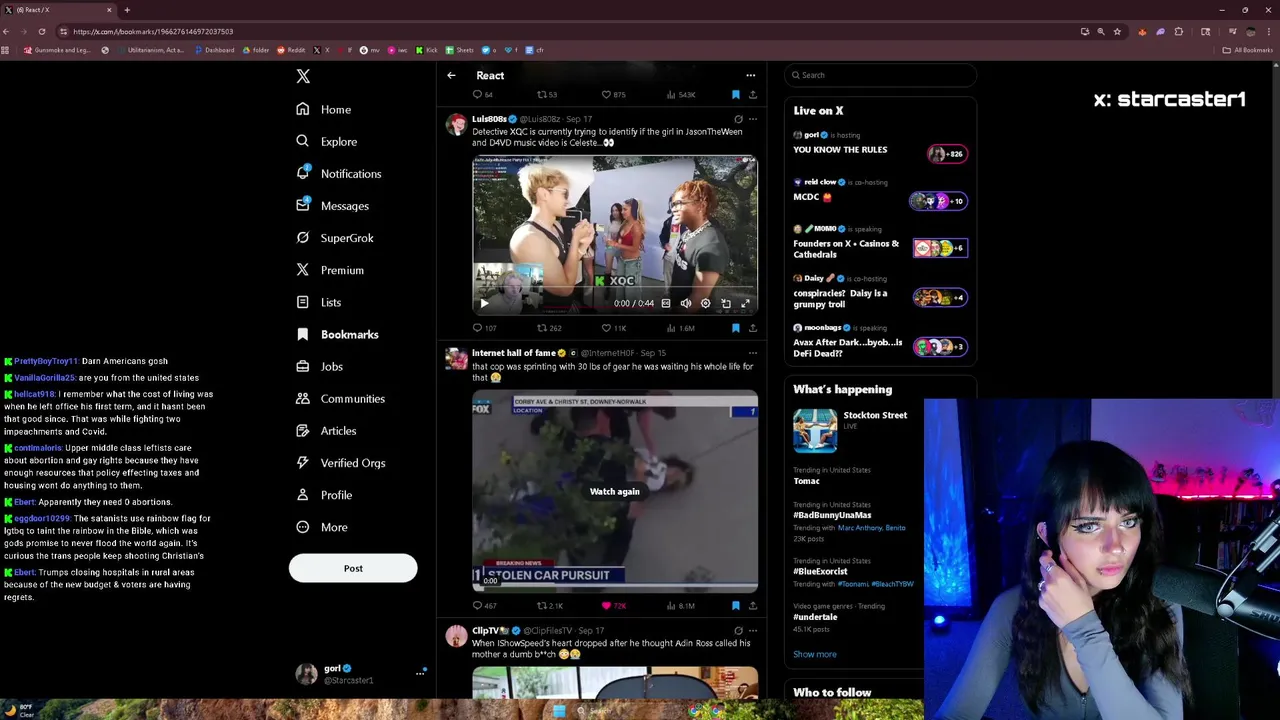
Task: Open Bookmarks
Action: 337,334
